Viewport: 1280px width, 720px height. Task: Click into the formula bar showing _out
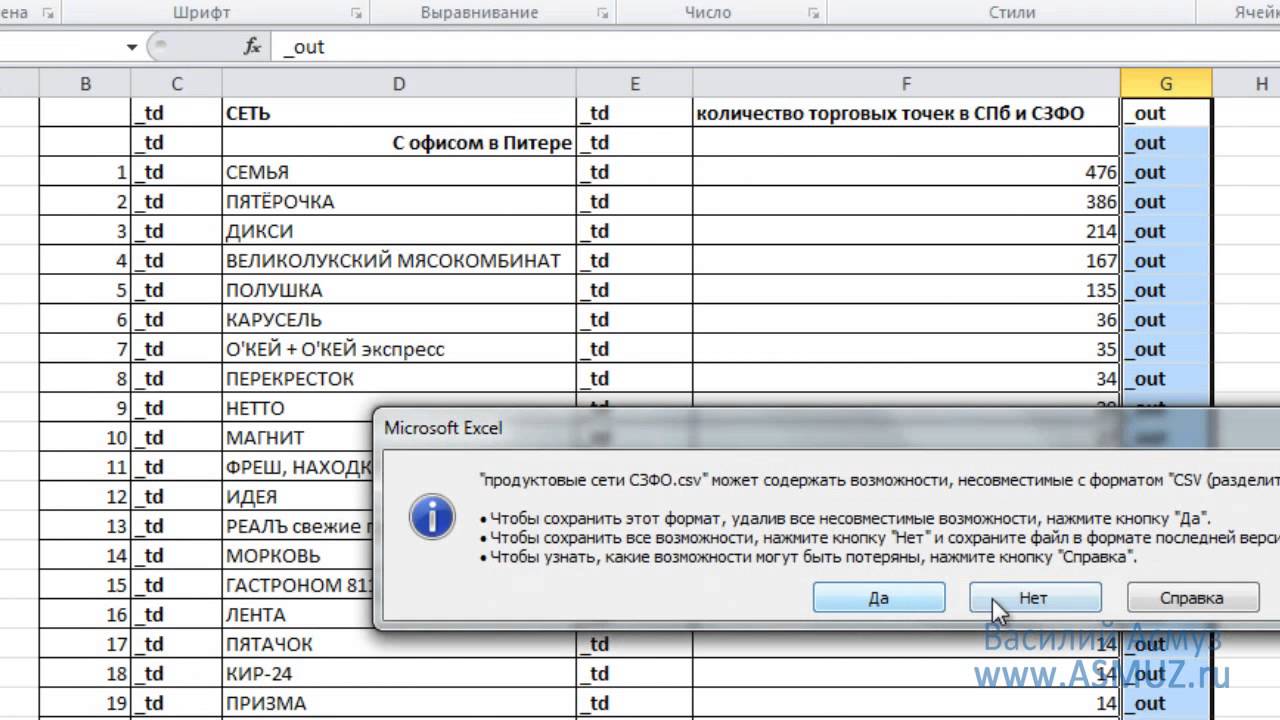(776, 47)
